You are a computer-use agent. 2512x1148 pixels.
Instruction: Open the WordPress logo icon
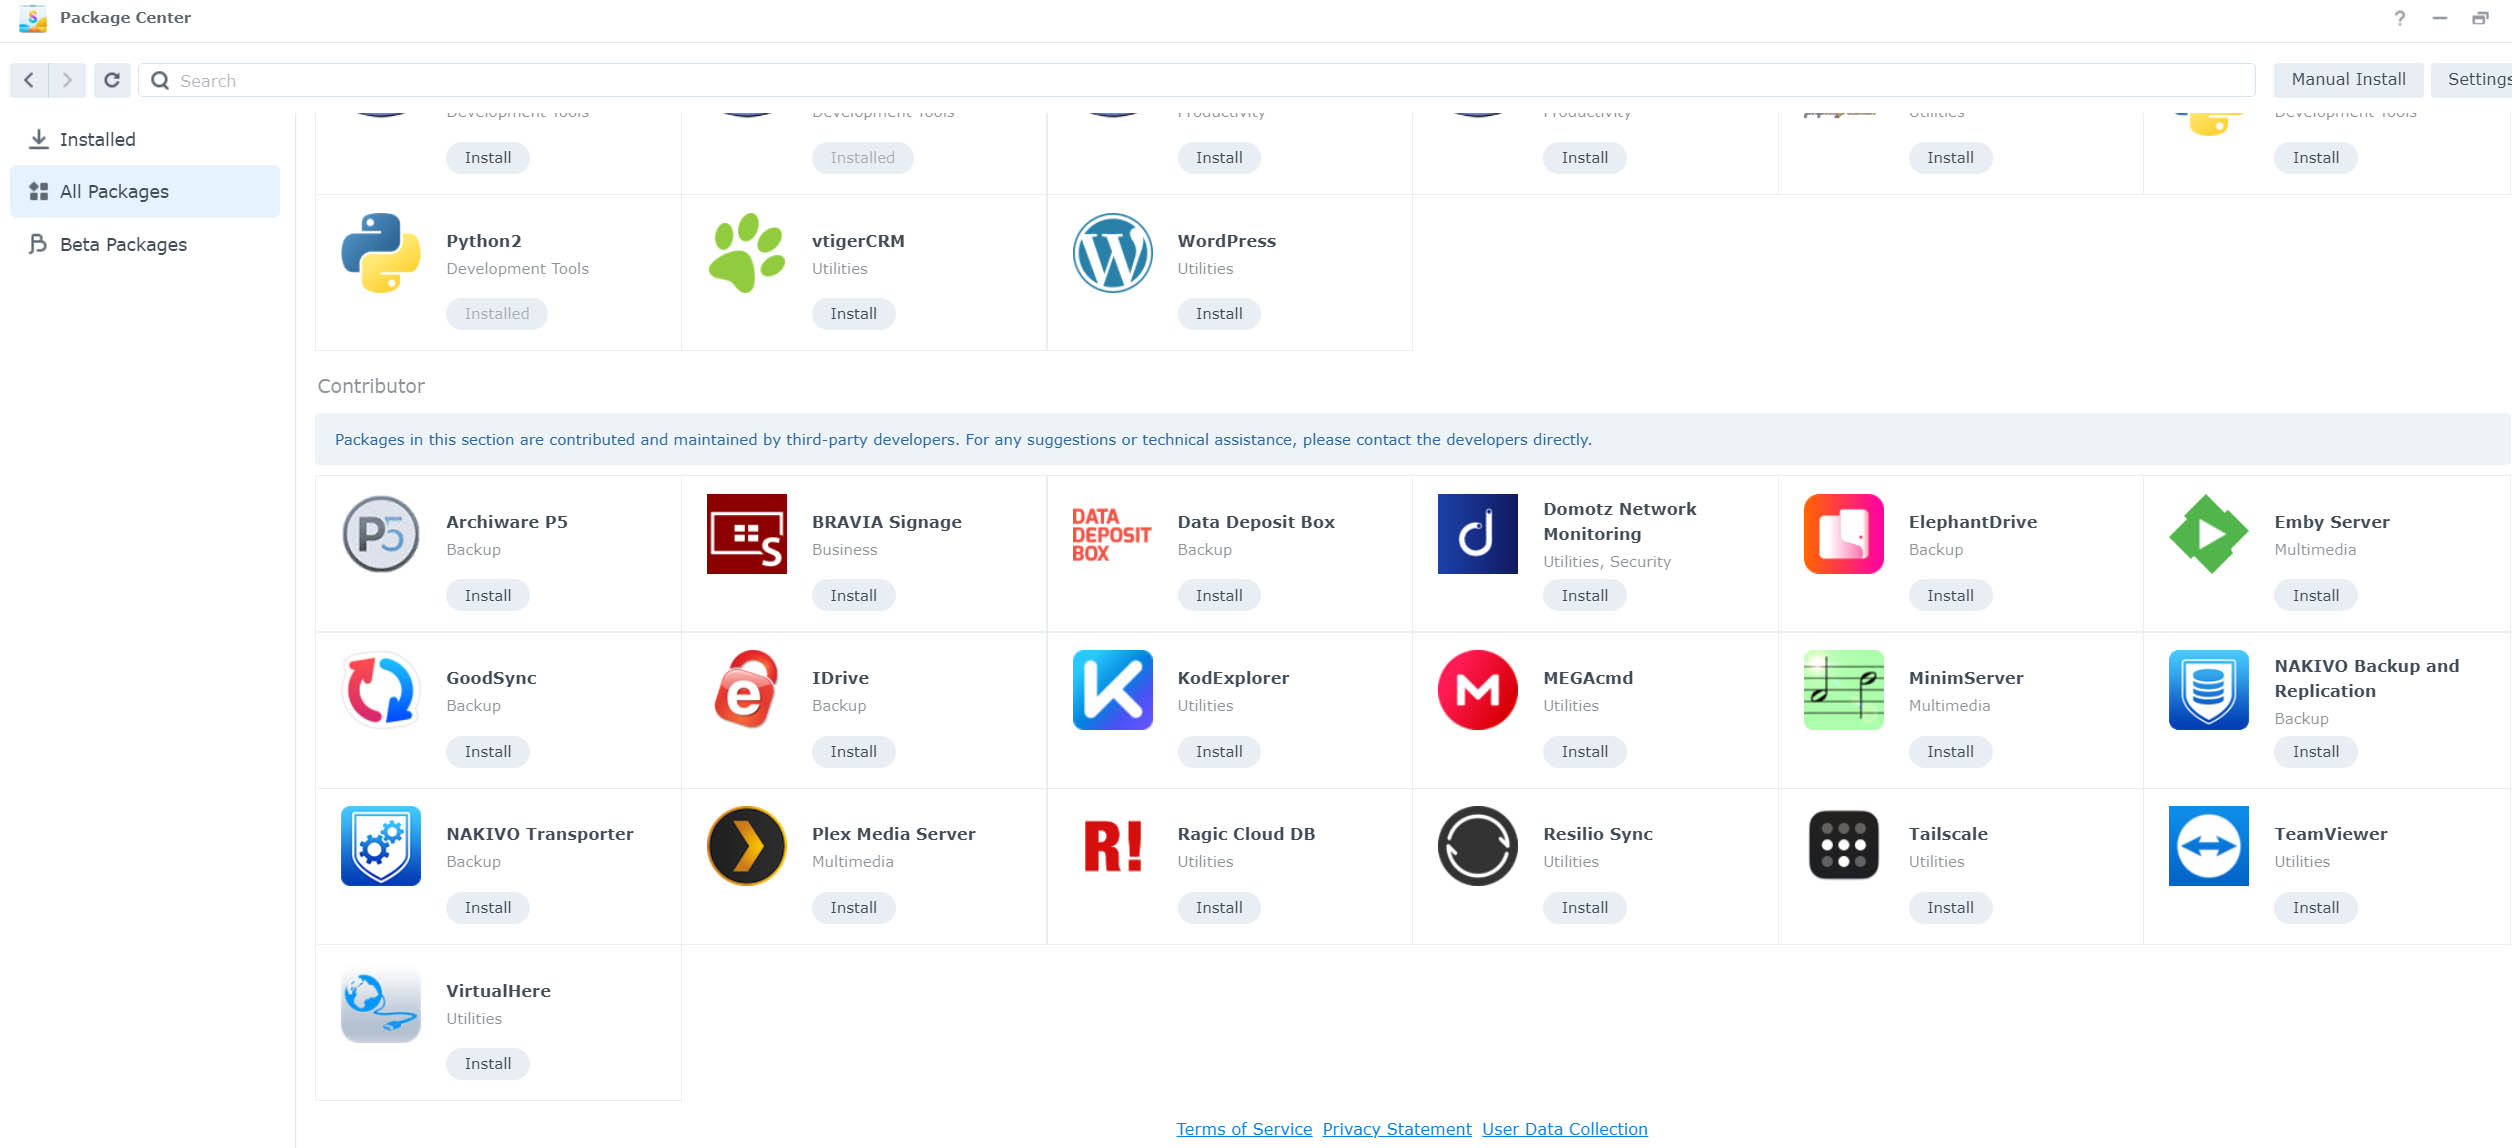pos(1112,253)
